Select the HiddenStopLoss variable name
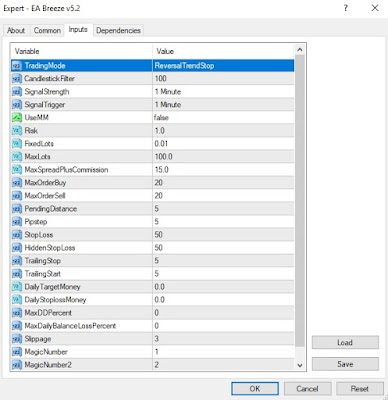This screenshot has width=388, height=400. pos(50,248)
